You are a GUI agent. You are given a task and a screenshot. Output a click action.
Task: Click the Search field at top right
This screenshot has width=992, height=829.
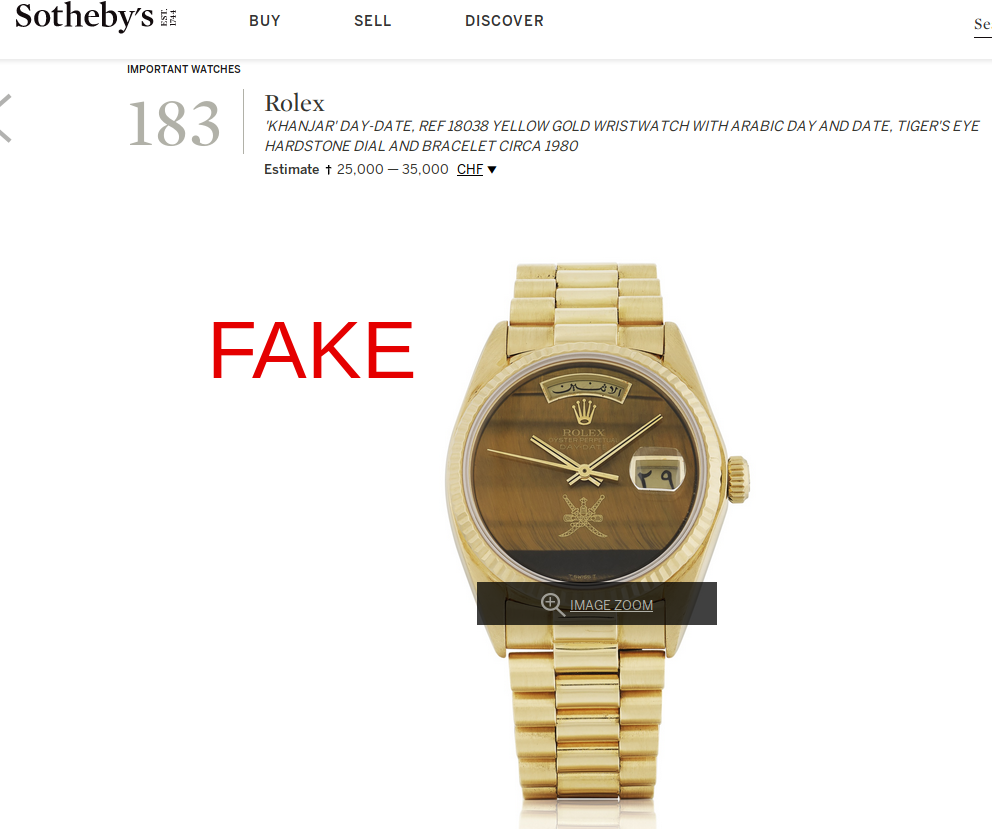pos(983,25)
